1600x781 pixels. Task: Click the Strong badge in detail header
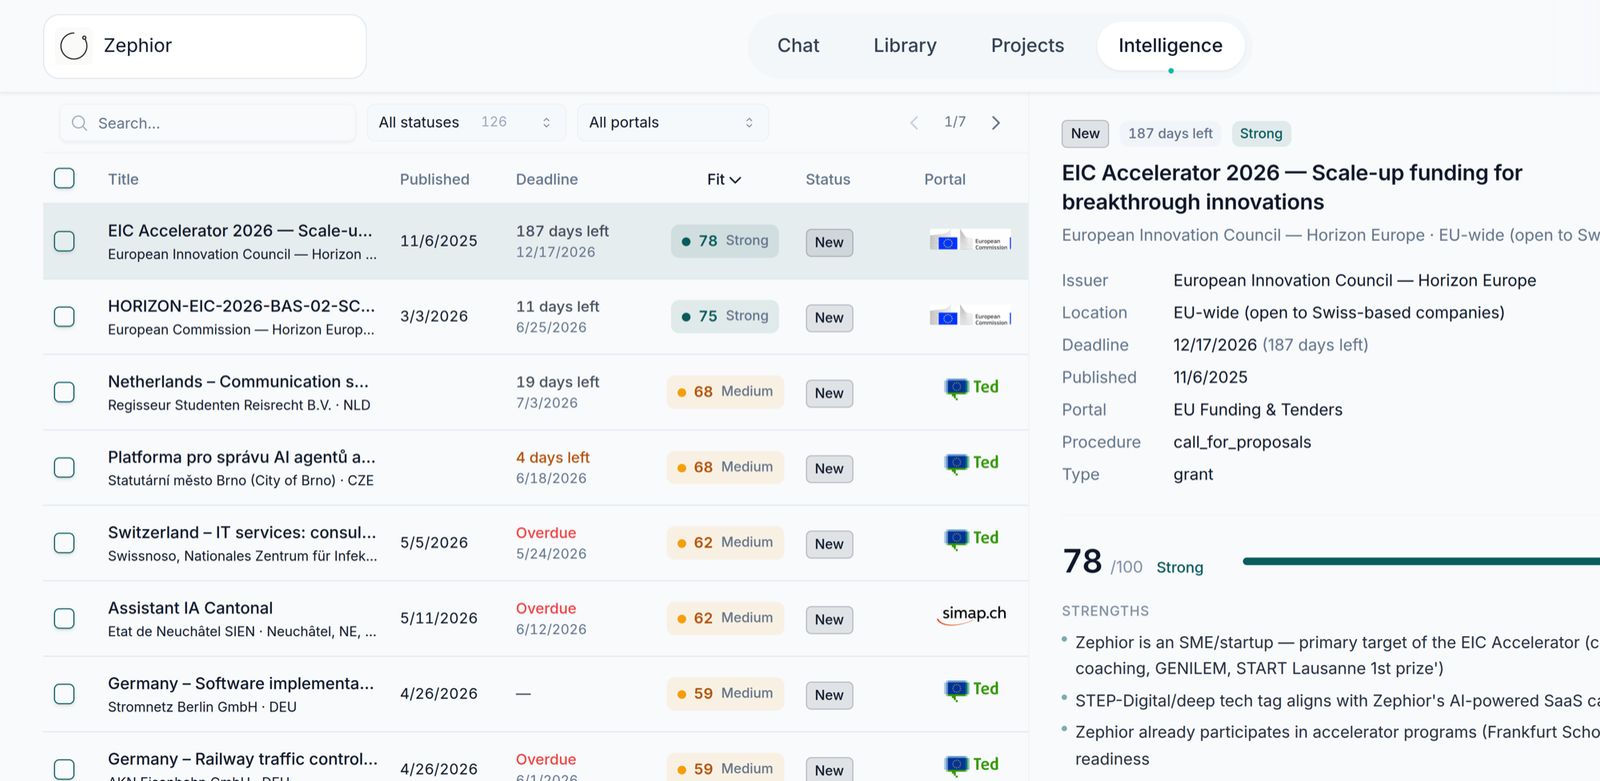[x=1261, y=134]
